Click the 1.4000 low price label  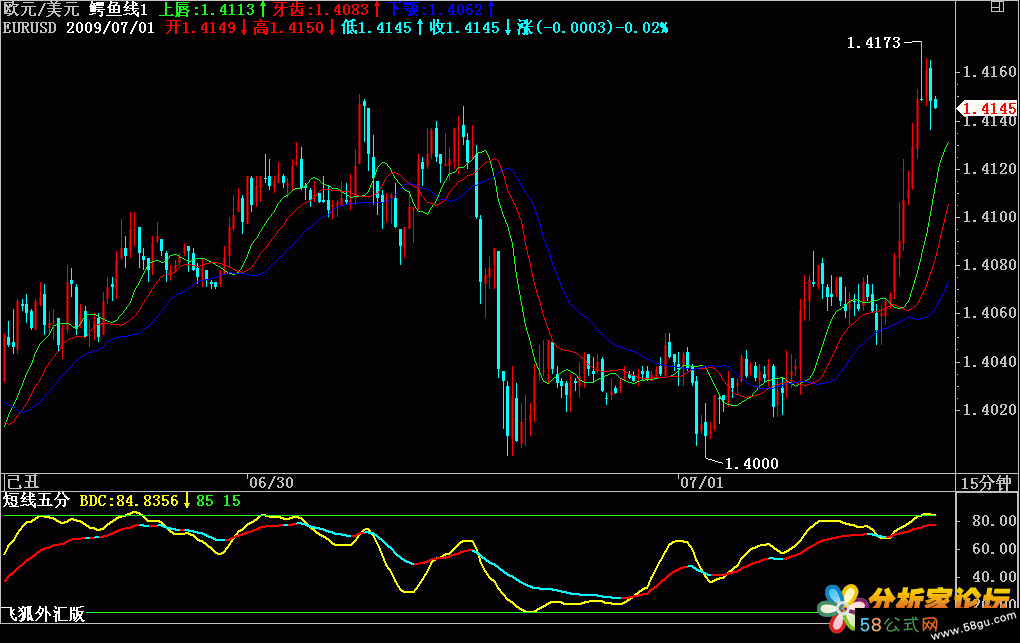point(751,463)
